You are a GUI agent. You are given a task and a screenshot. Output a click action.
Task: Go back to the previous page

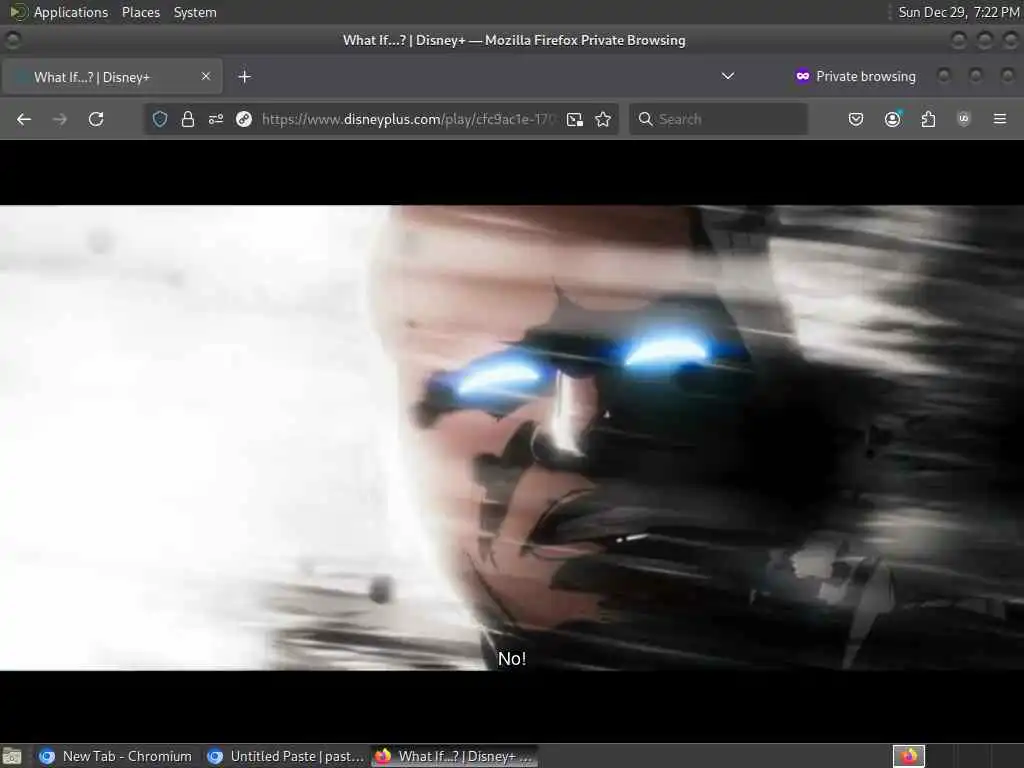click(x=24, y=119)
